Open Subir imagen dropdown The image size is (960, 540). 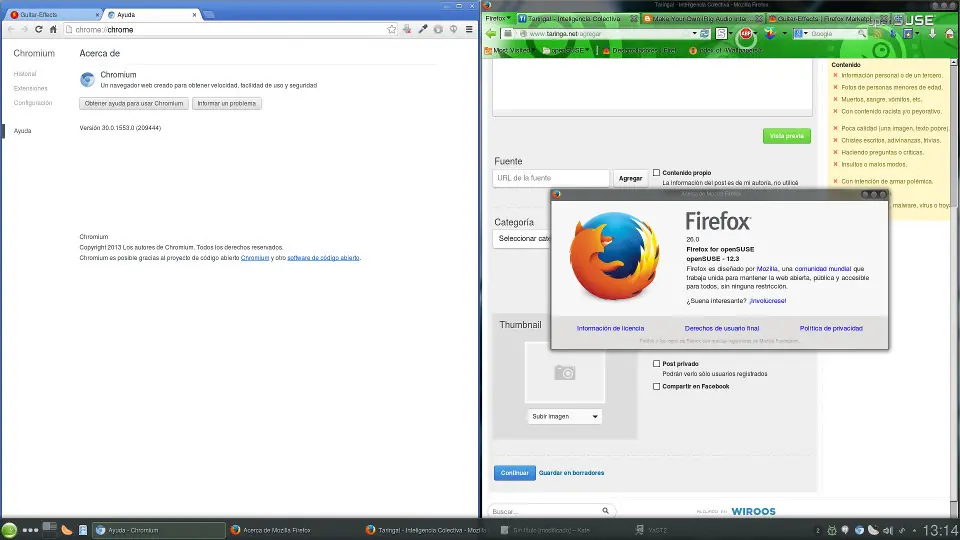tap(564, 416)
